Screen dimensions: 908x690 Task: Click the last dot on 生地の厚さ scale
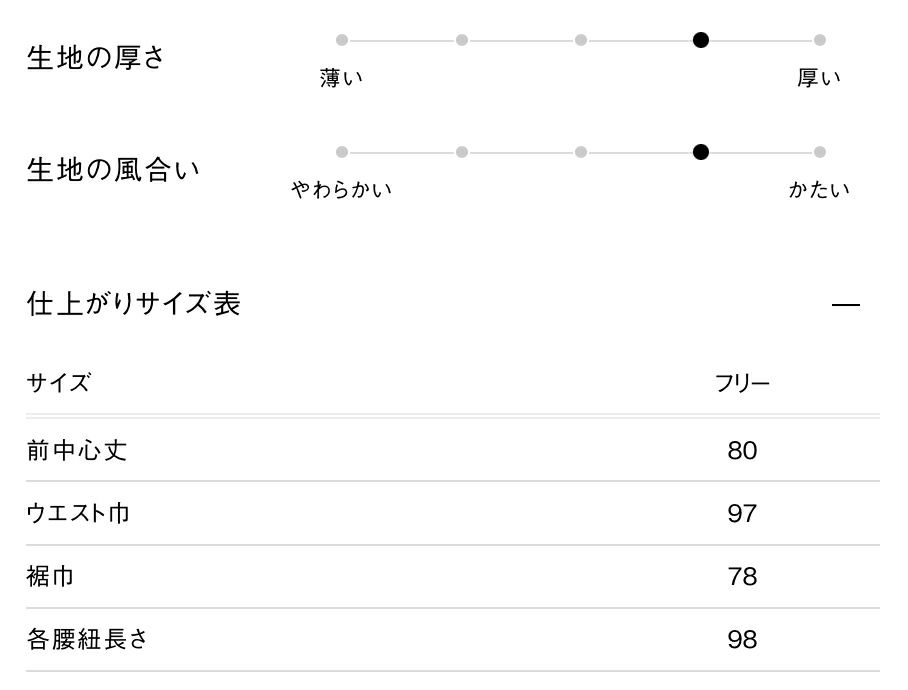820,40
